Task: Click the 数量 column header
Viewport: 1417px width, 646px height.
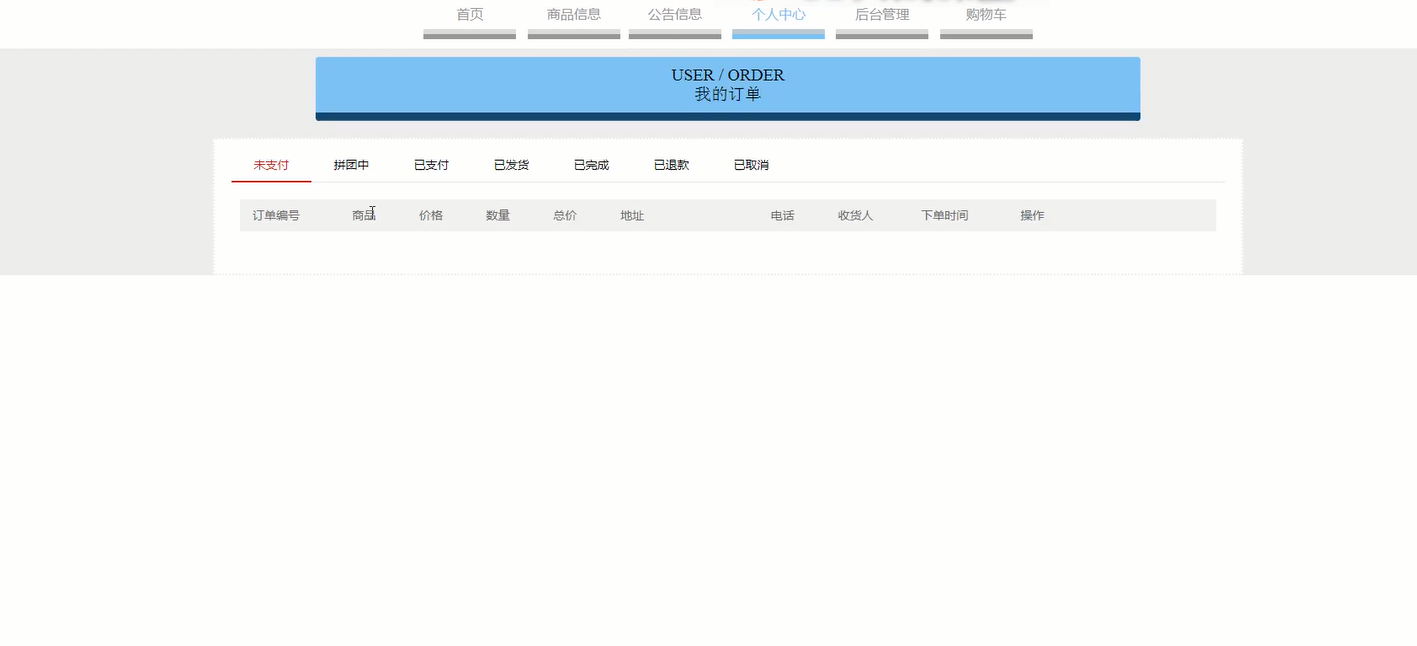Action: (498, 215)
